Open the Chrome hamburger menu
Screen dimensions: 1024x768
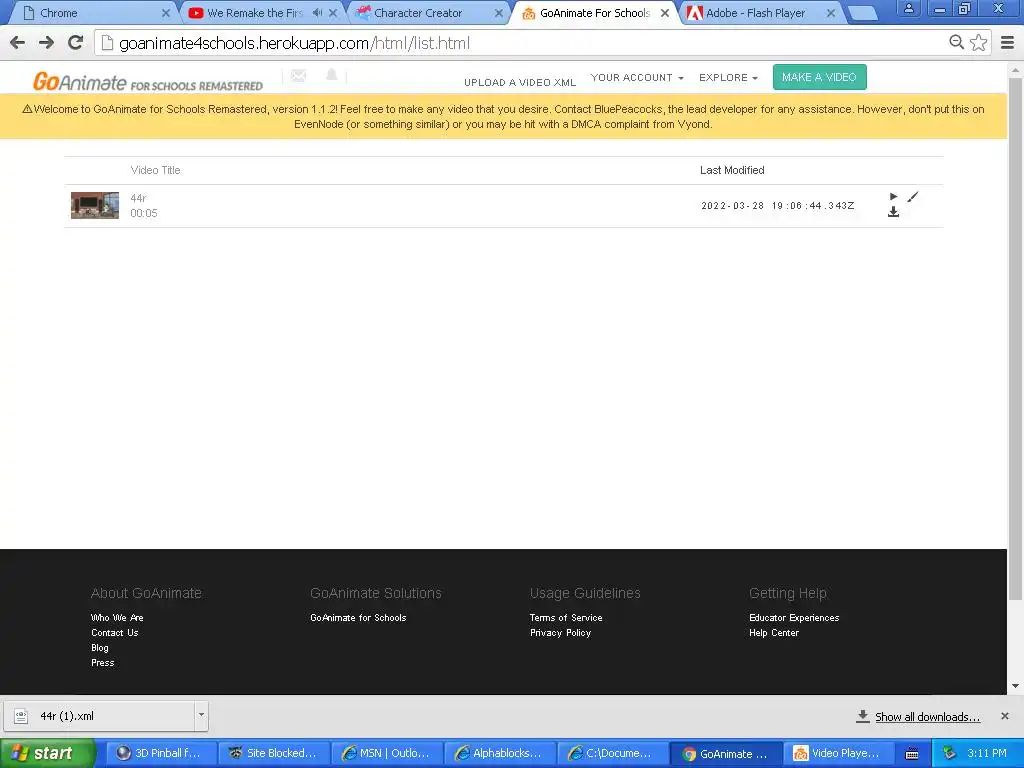click(x=1008, y=43)
